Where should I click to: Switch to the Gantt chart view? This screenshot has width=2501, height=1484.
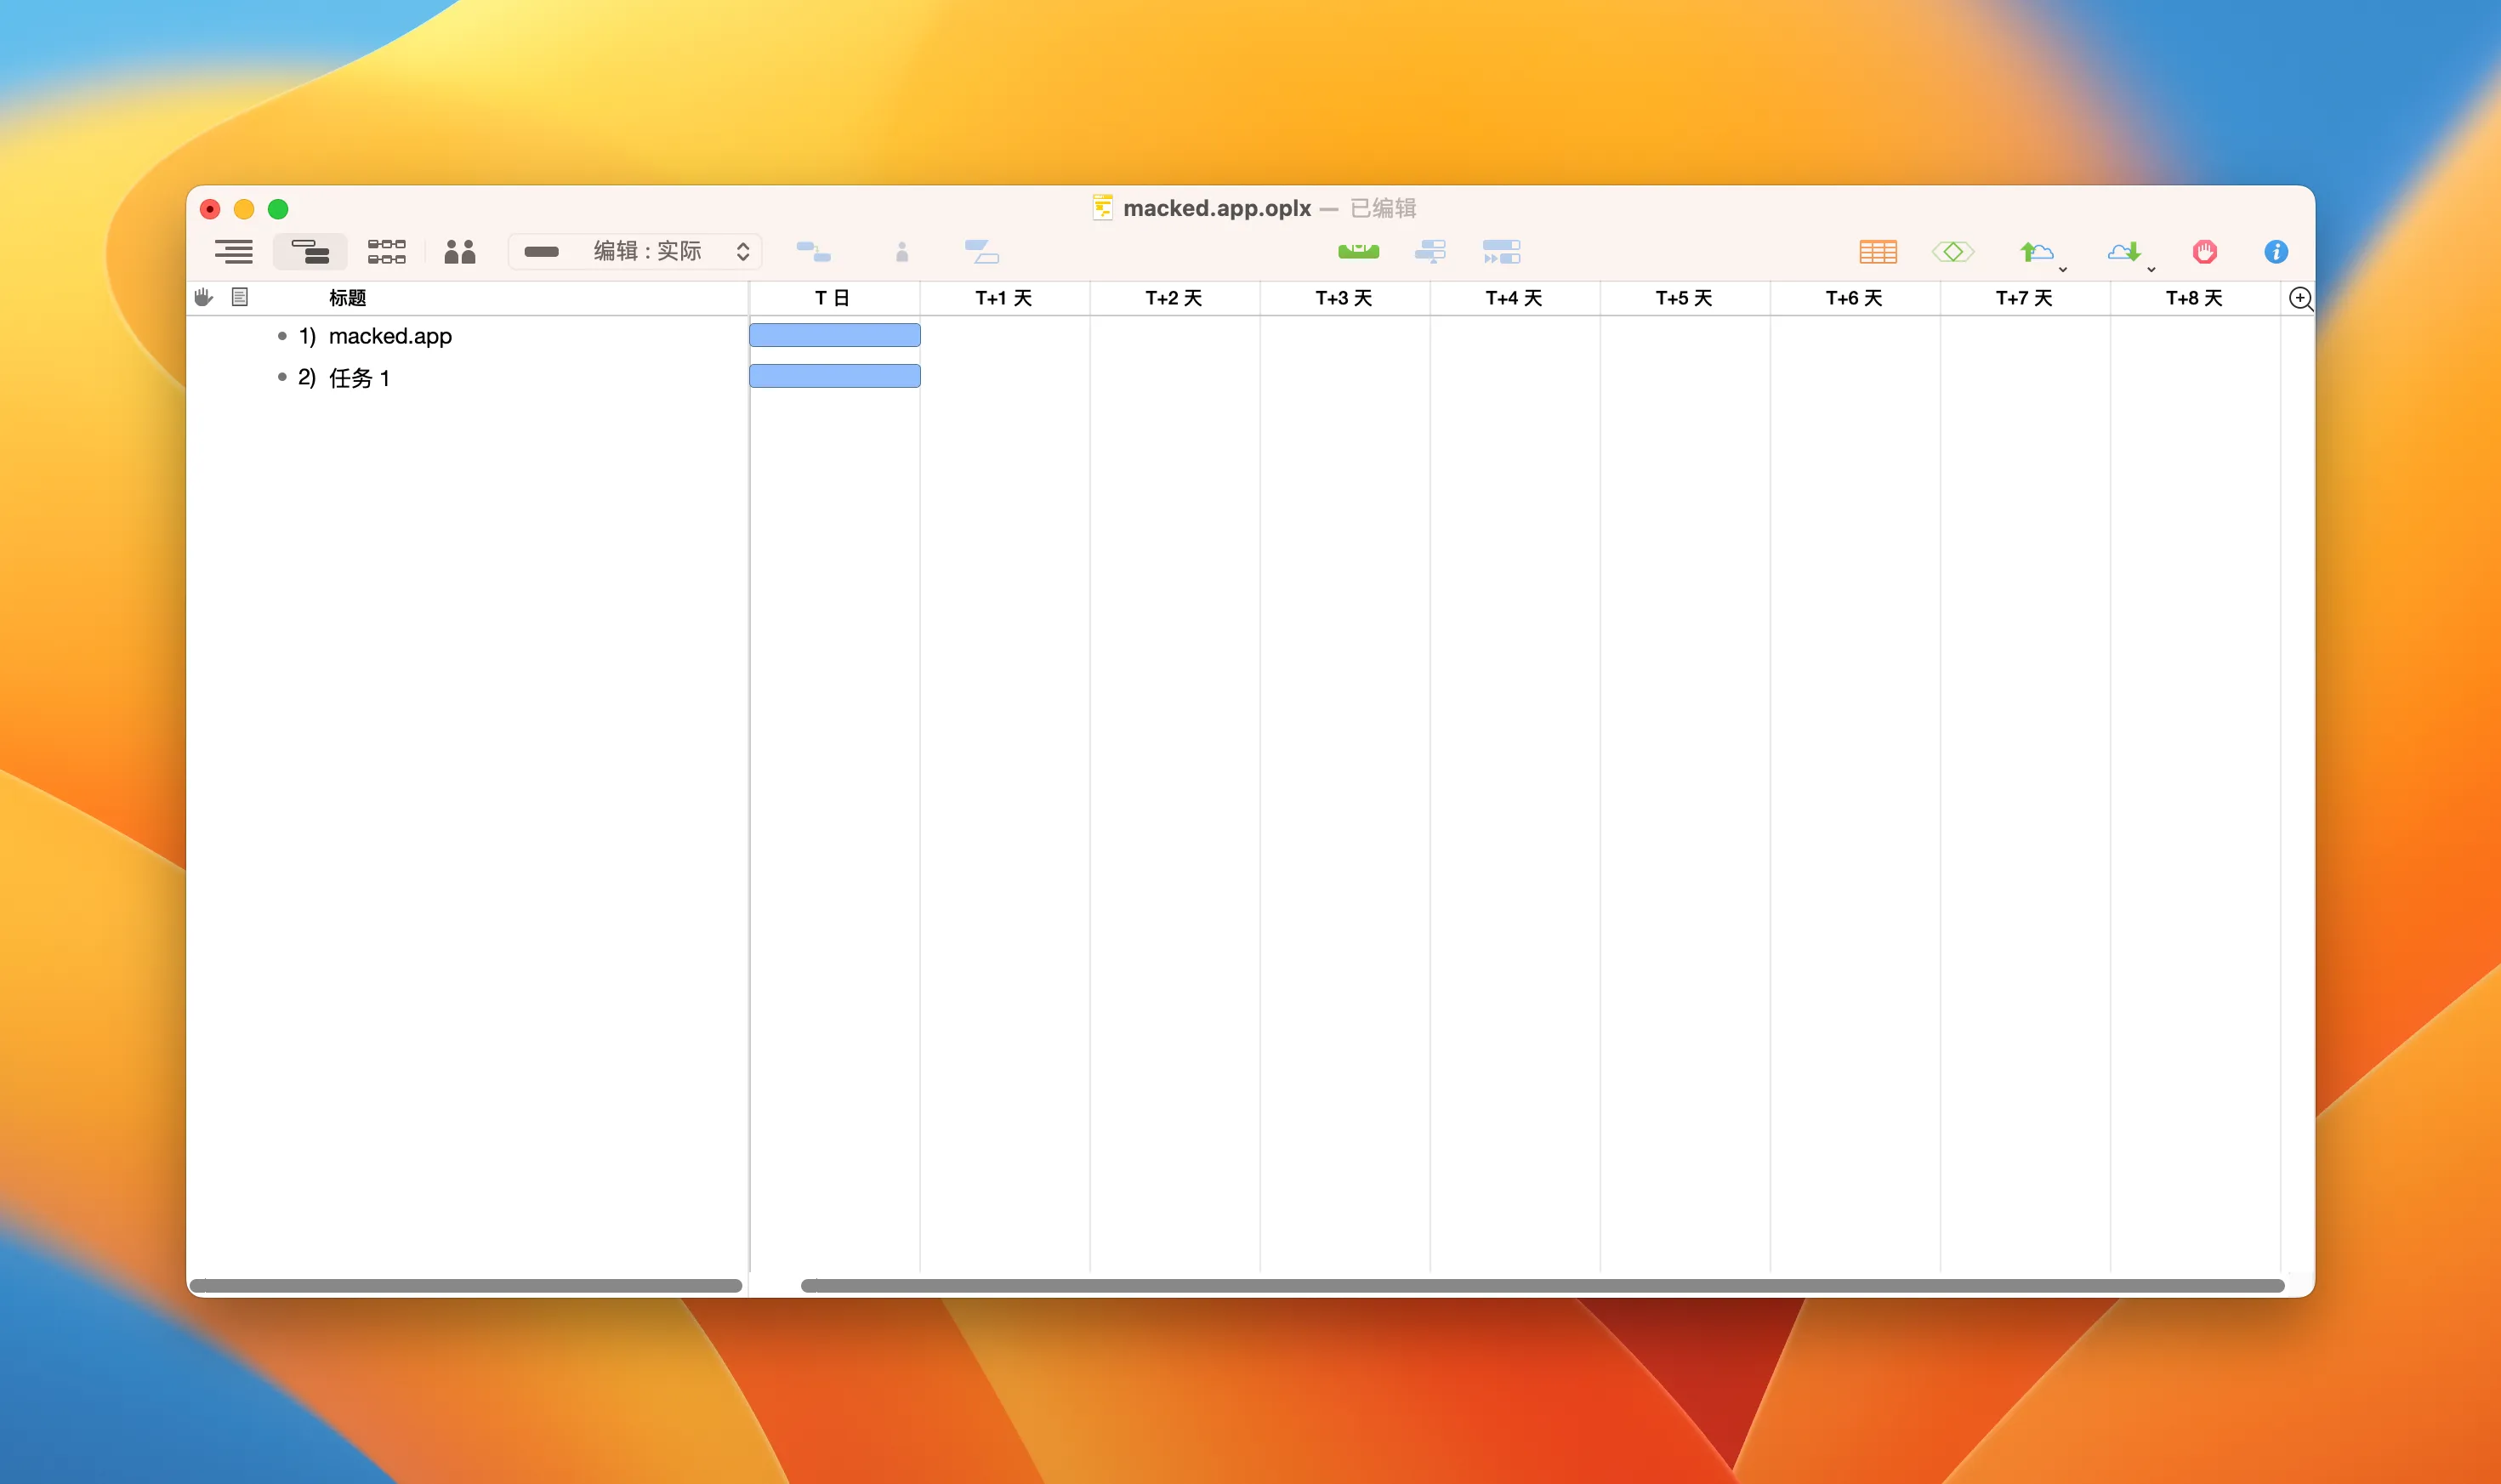click(x=309, y=251)
